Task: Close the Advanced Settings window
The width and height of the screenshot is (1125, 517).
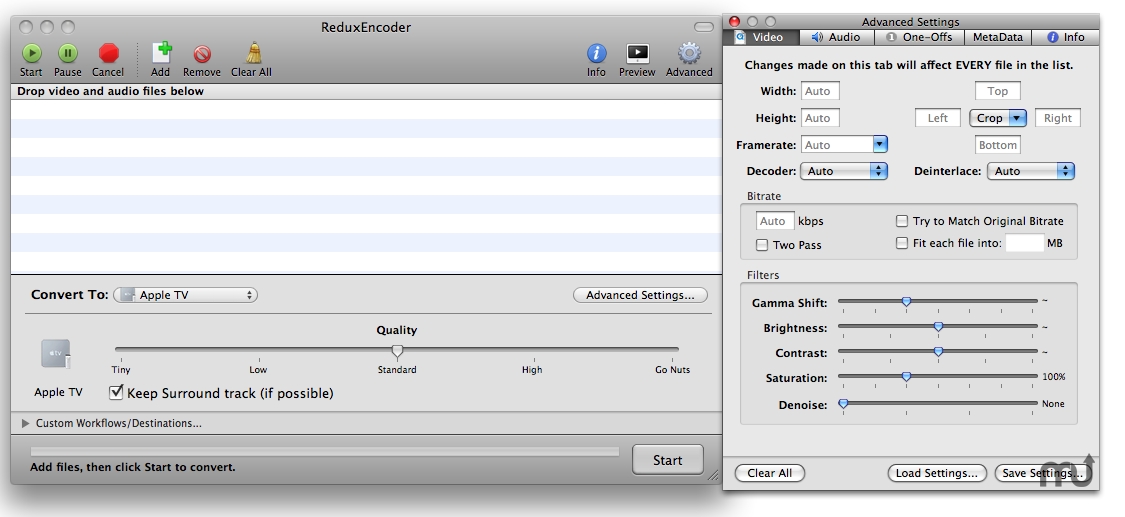Action: [734, 22]
